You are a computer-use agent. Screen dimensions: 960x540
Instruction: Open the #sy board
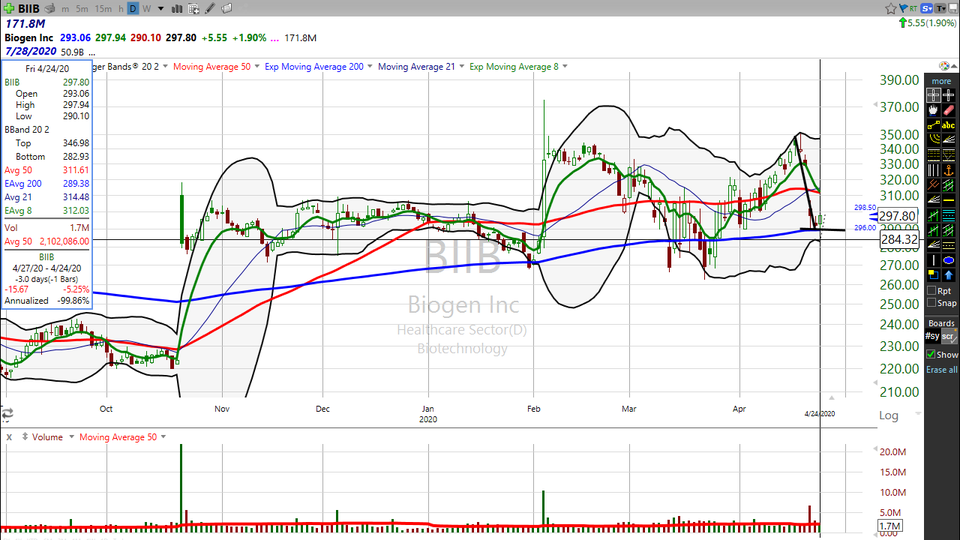pyautogui.click(x=932, y=336)
